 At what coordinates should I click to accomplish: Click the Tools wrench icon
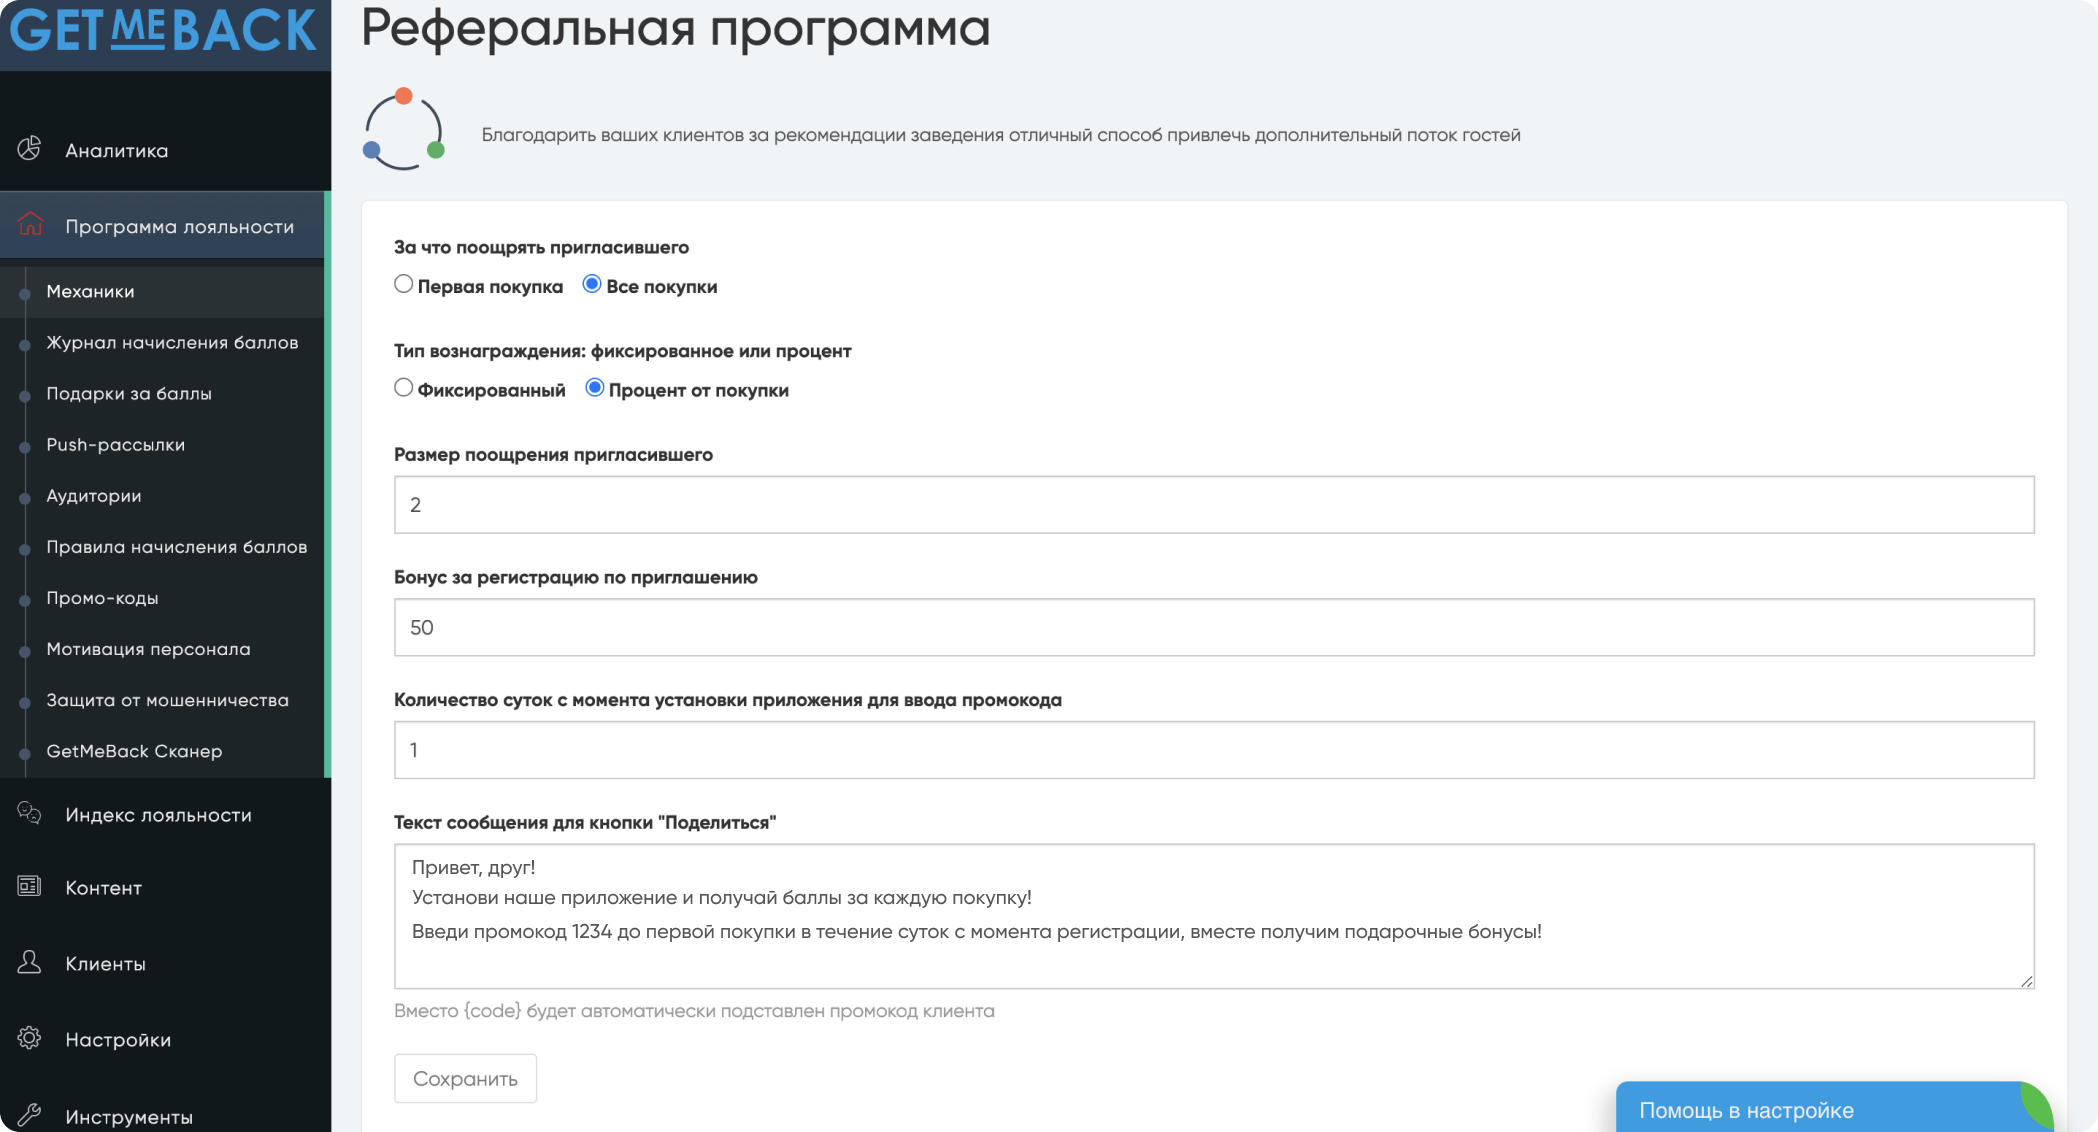(29, 1114)
